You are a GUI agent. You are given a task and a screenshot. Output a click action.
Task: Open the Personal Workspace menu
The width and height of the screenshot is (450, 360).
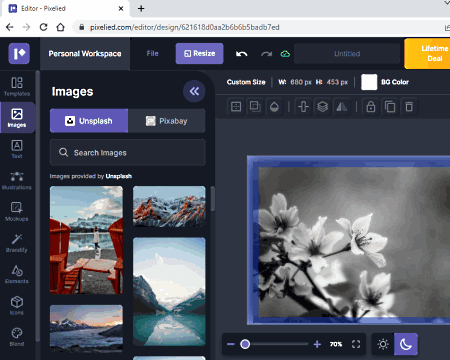pos(85,54)
